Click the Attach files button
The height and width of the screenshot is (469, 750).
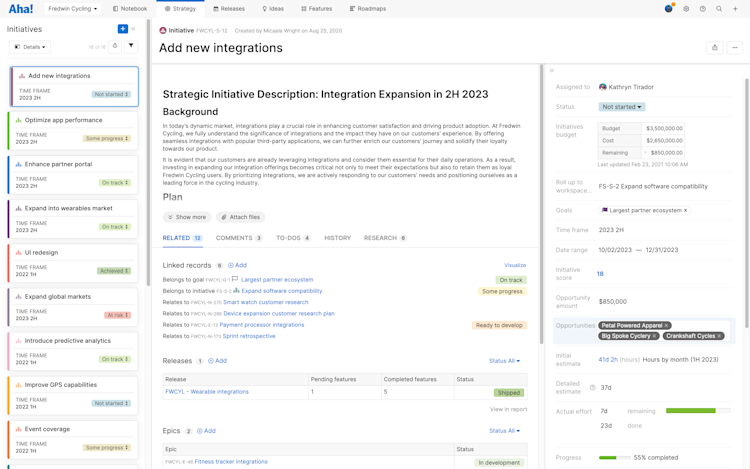240,217
